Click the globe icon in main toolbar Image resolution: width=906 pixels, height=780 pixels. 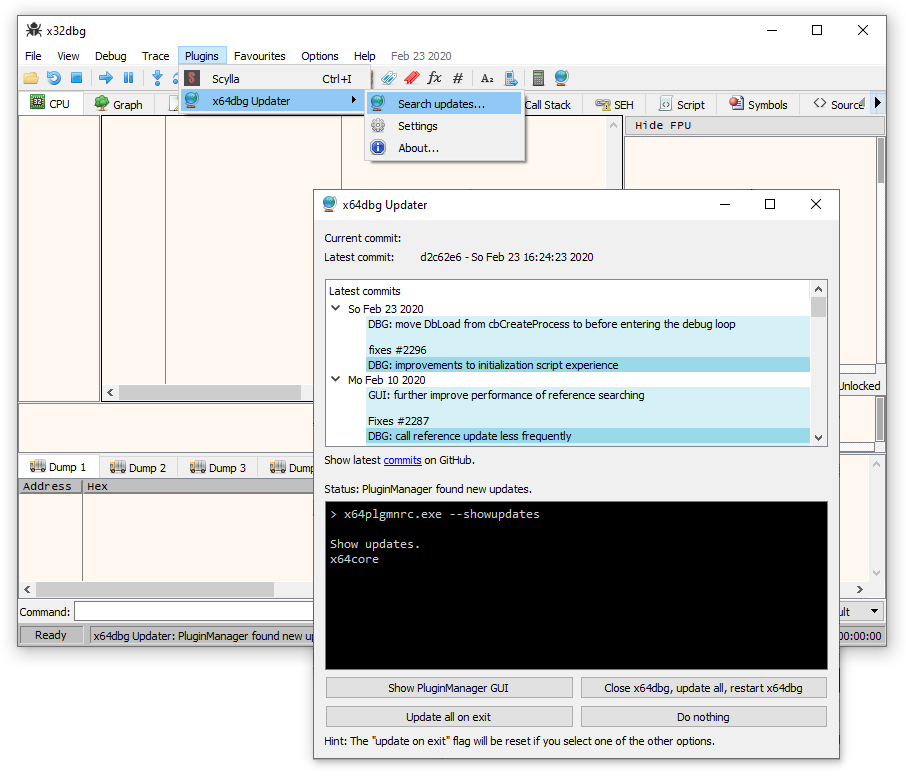pos(561,77)
